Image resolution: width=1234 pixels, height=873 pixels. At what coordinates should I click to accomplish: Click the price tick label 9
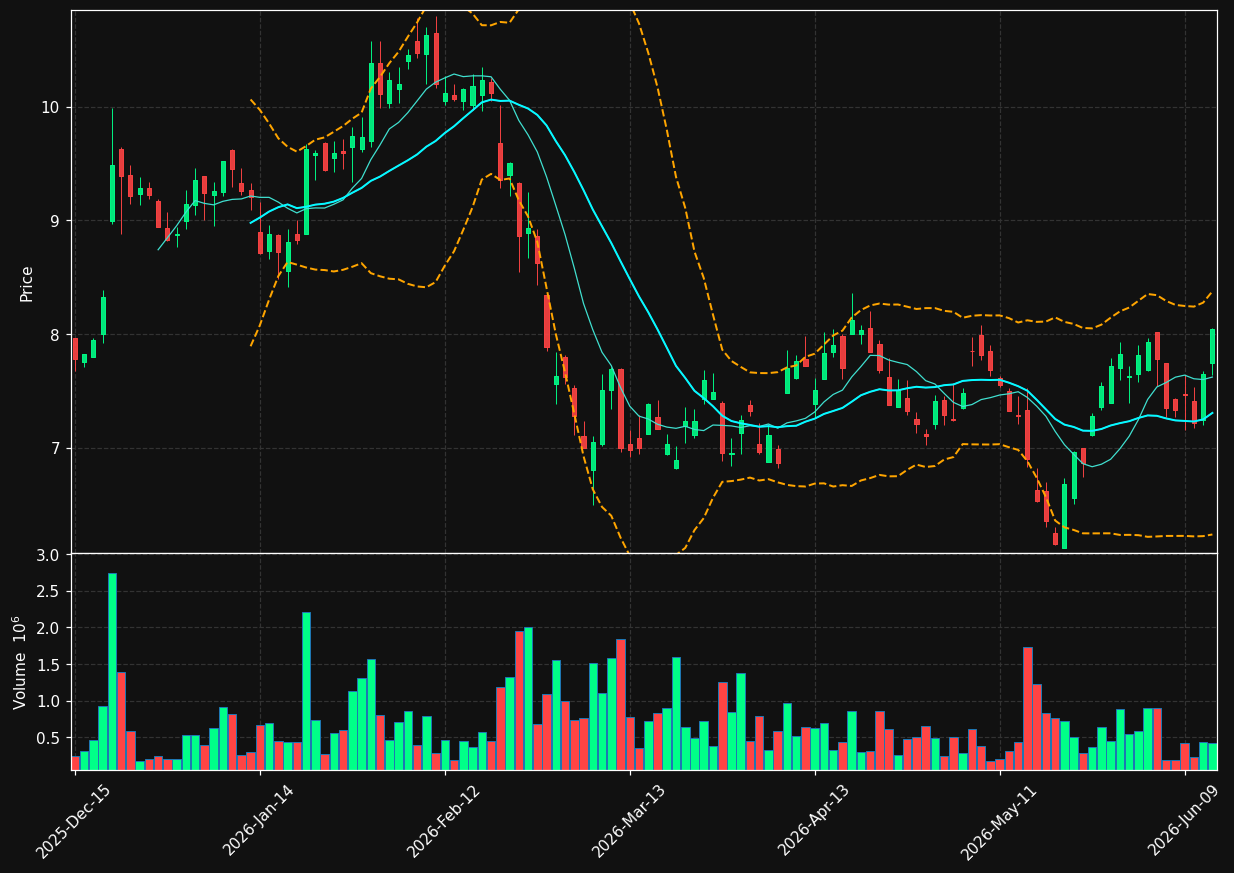click(x=56, y=221)
